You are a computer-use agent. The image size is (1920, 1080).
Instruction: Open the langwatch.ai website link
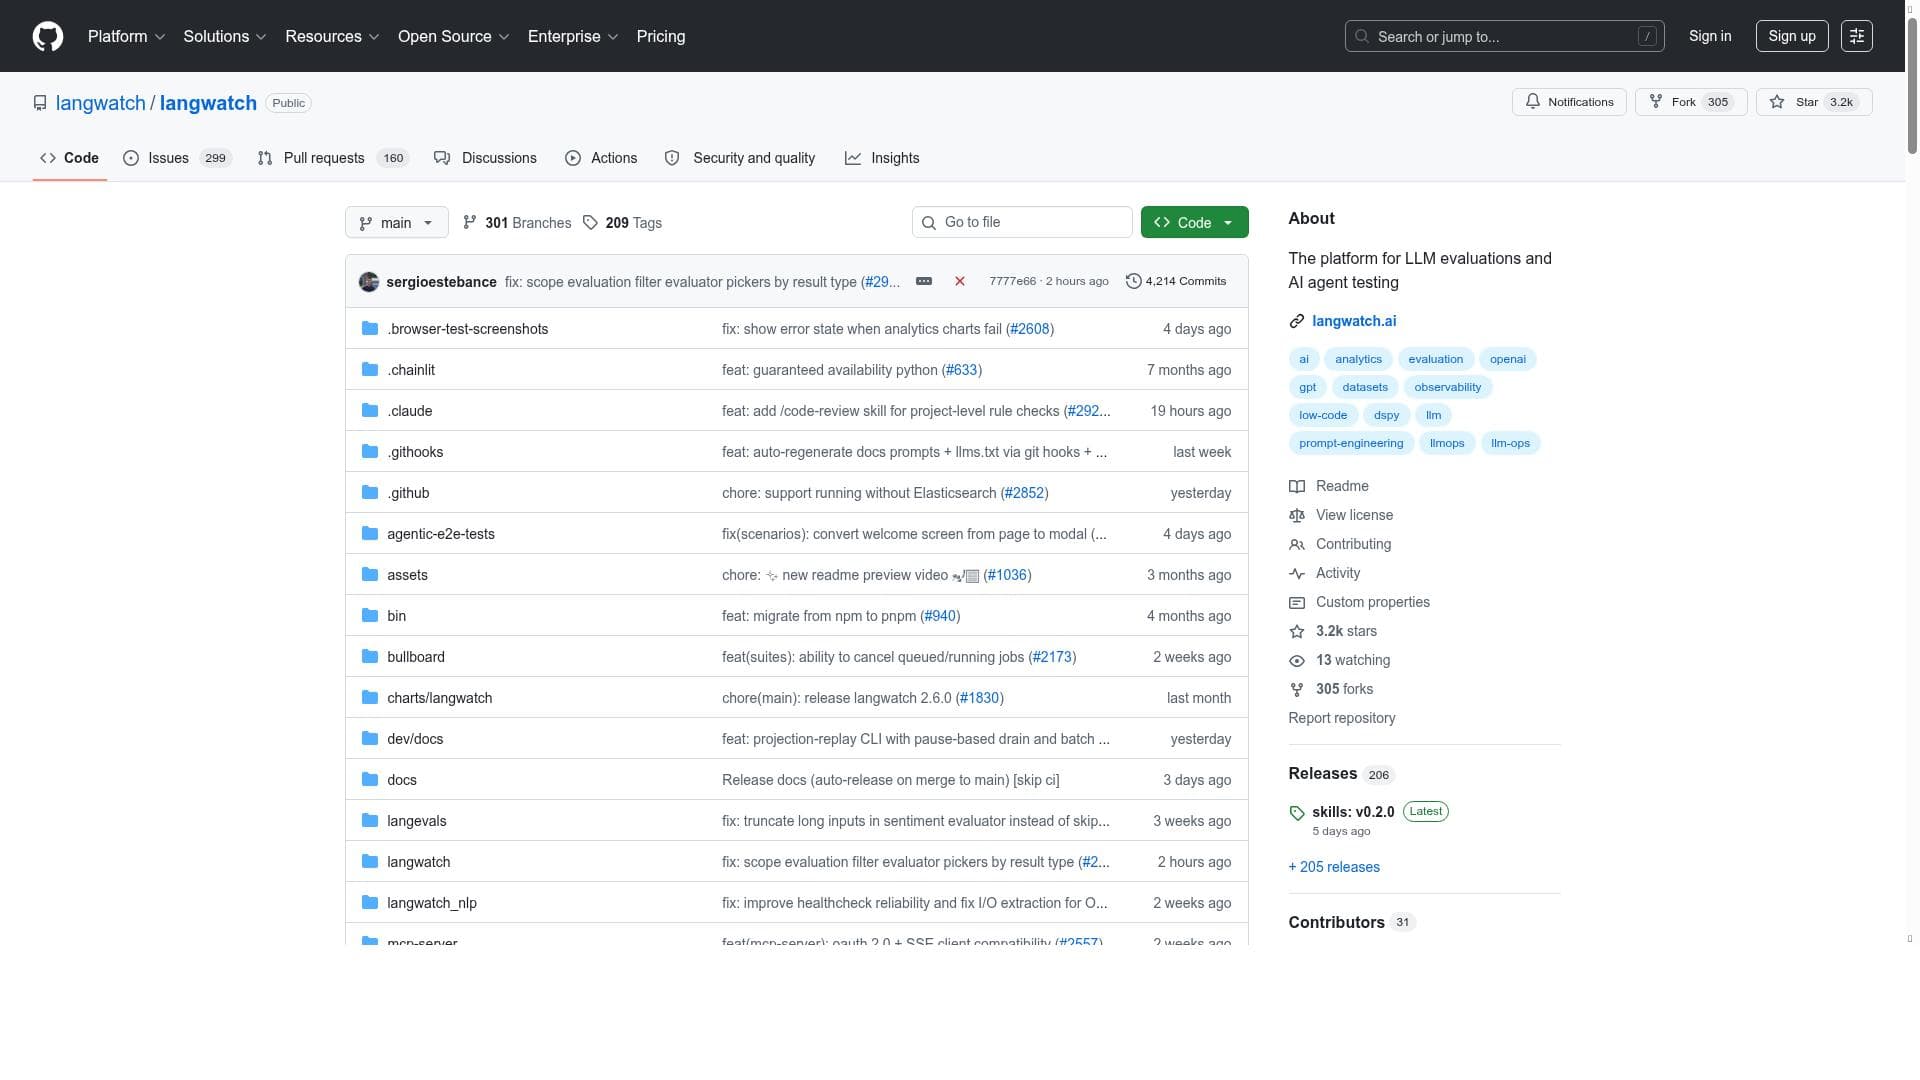[x=1353, y=321]
